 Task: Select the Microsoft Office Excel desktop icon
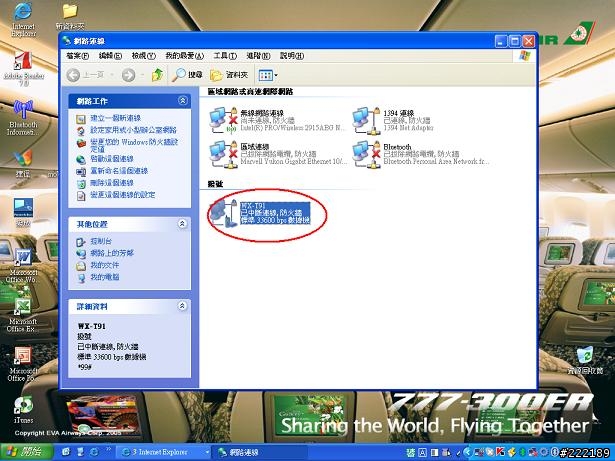[23, 315]
